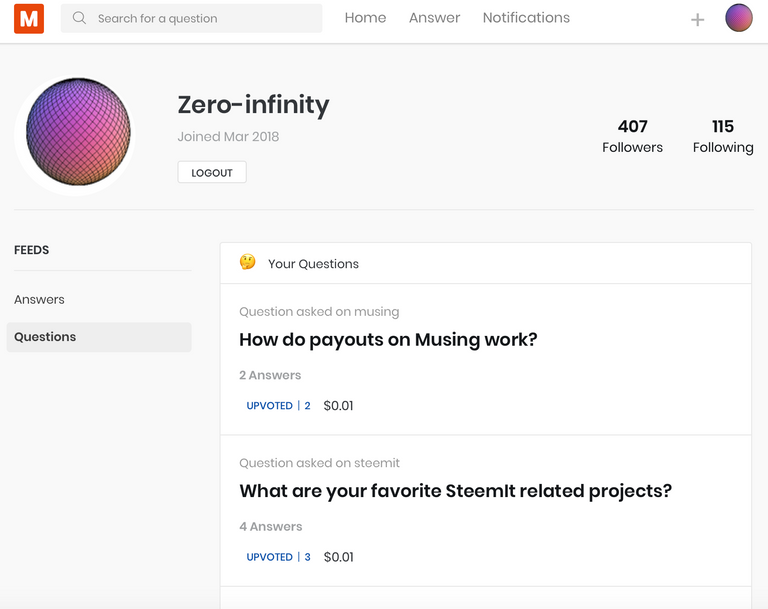768x609 pixels.
Task: Click the LOGOUT button
Action: (212, 172)
